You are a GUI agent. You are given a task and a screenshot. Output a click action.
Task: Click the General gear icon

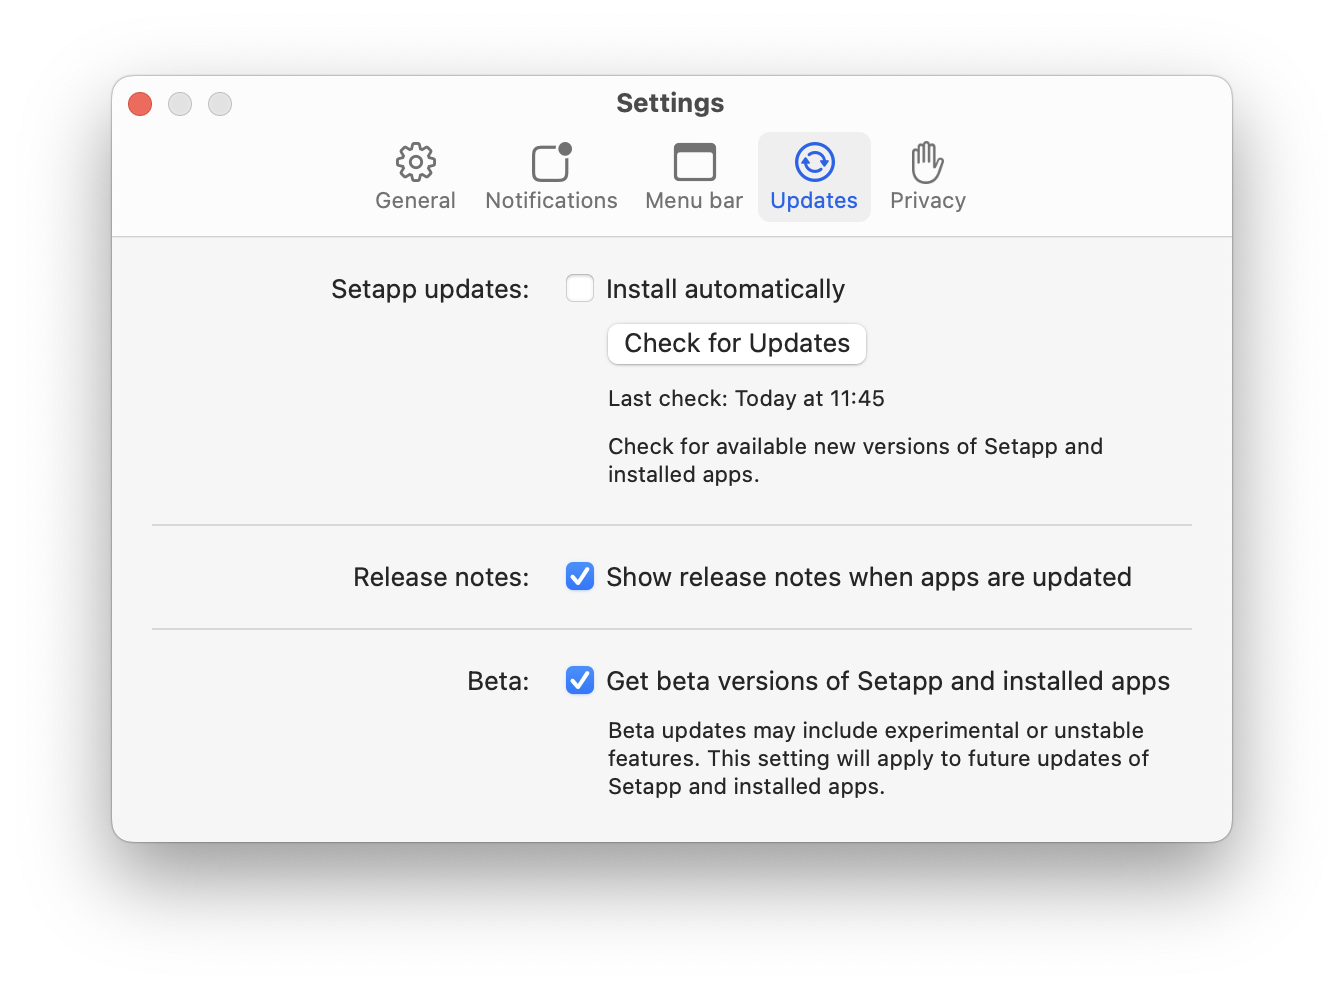click(x=415, y=162)
